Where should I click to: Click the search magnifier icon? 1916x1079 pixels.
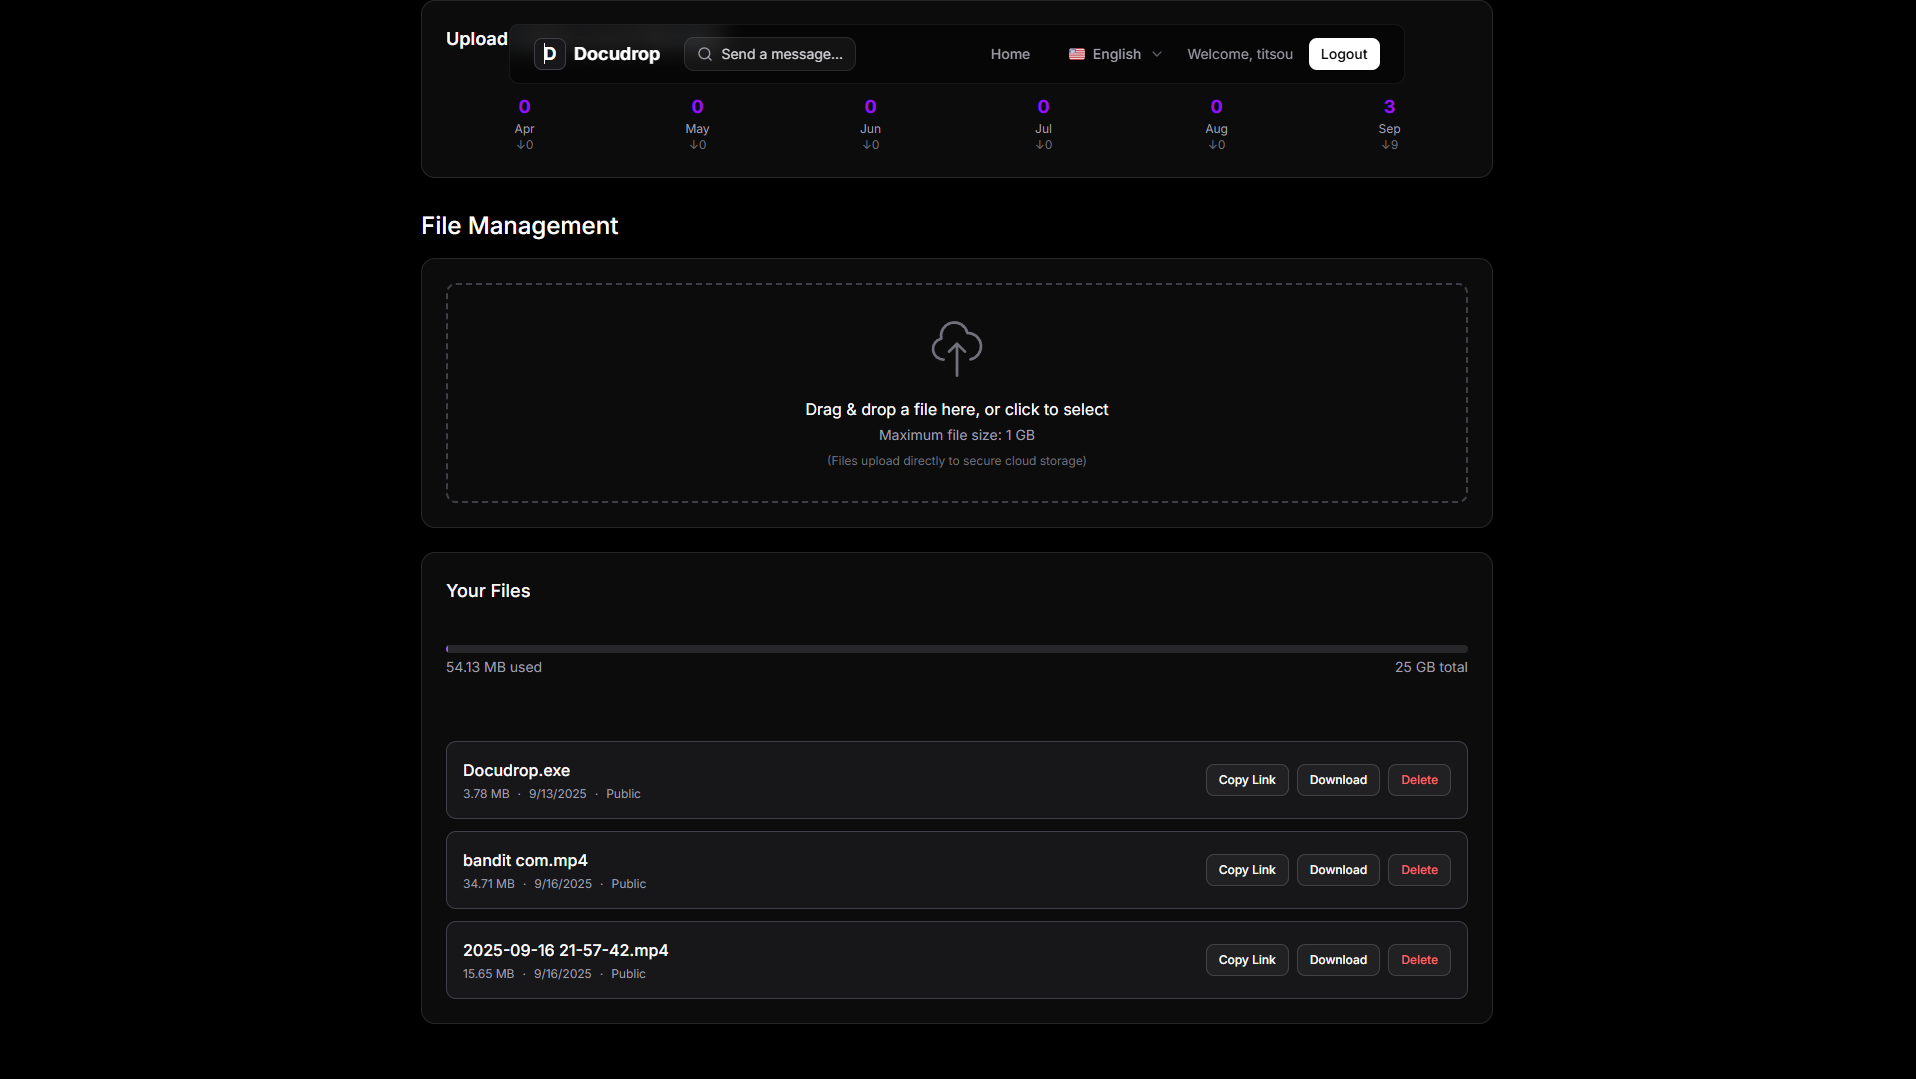pyautogui.click(x=705, y=54)
